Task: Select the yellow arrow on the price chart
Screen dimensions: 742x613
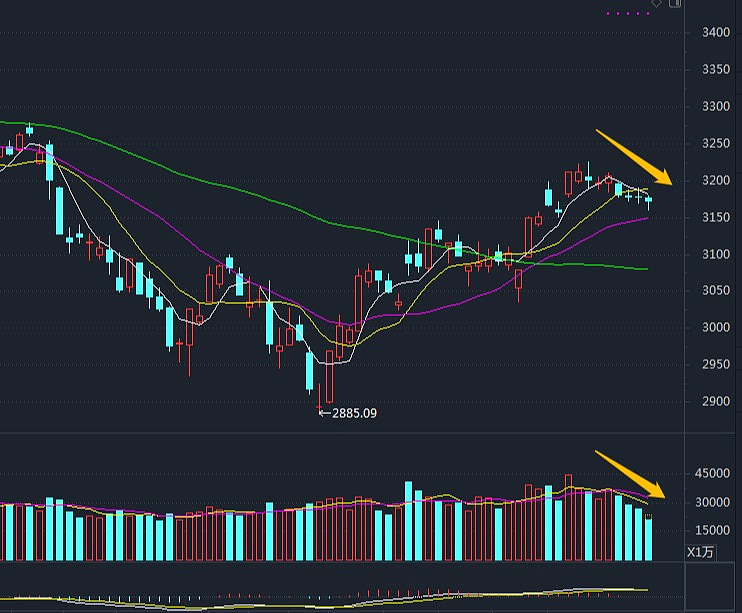Action: tap(635, 158)
